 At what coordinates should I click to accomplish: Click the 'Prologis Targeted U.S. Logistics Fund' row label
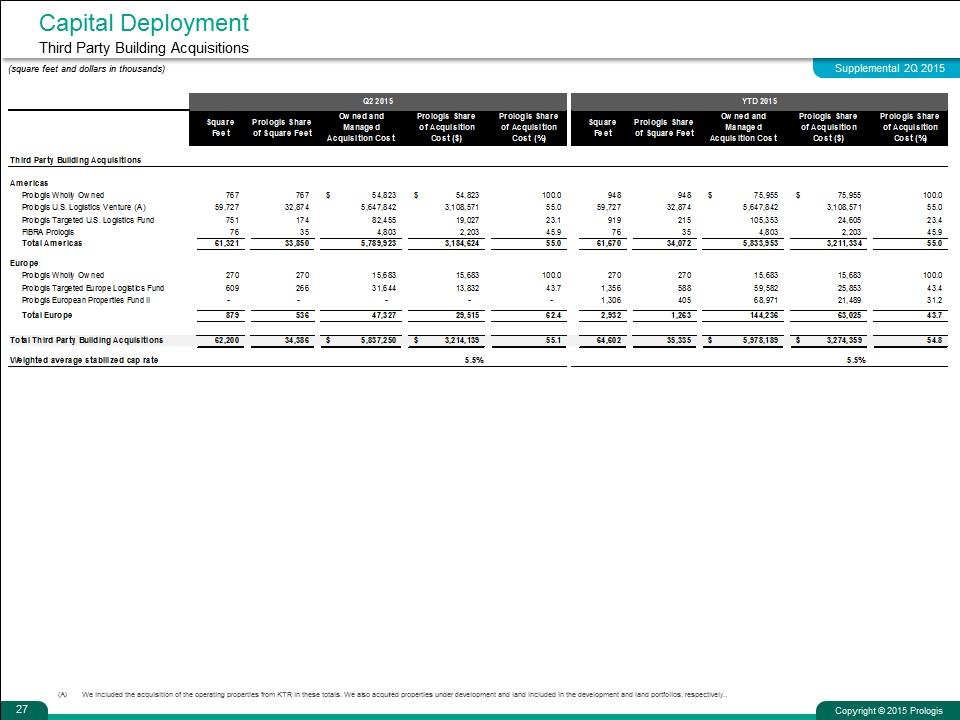(88, 220)
